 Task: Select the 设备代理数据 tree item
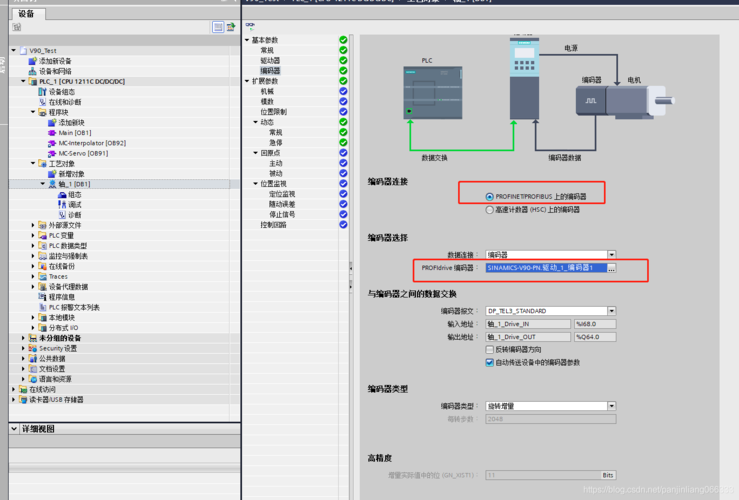(68, 287)
